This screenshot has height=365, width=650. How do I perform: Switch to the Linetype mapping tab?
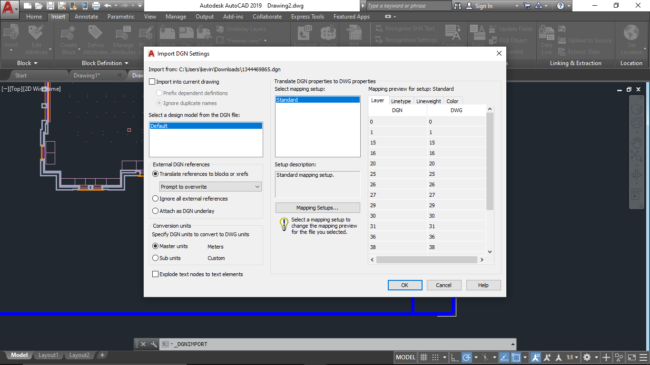[400, 101]
